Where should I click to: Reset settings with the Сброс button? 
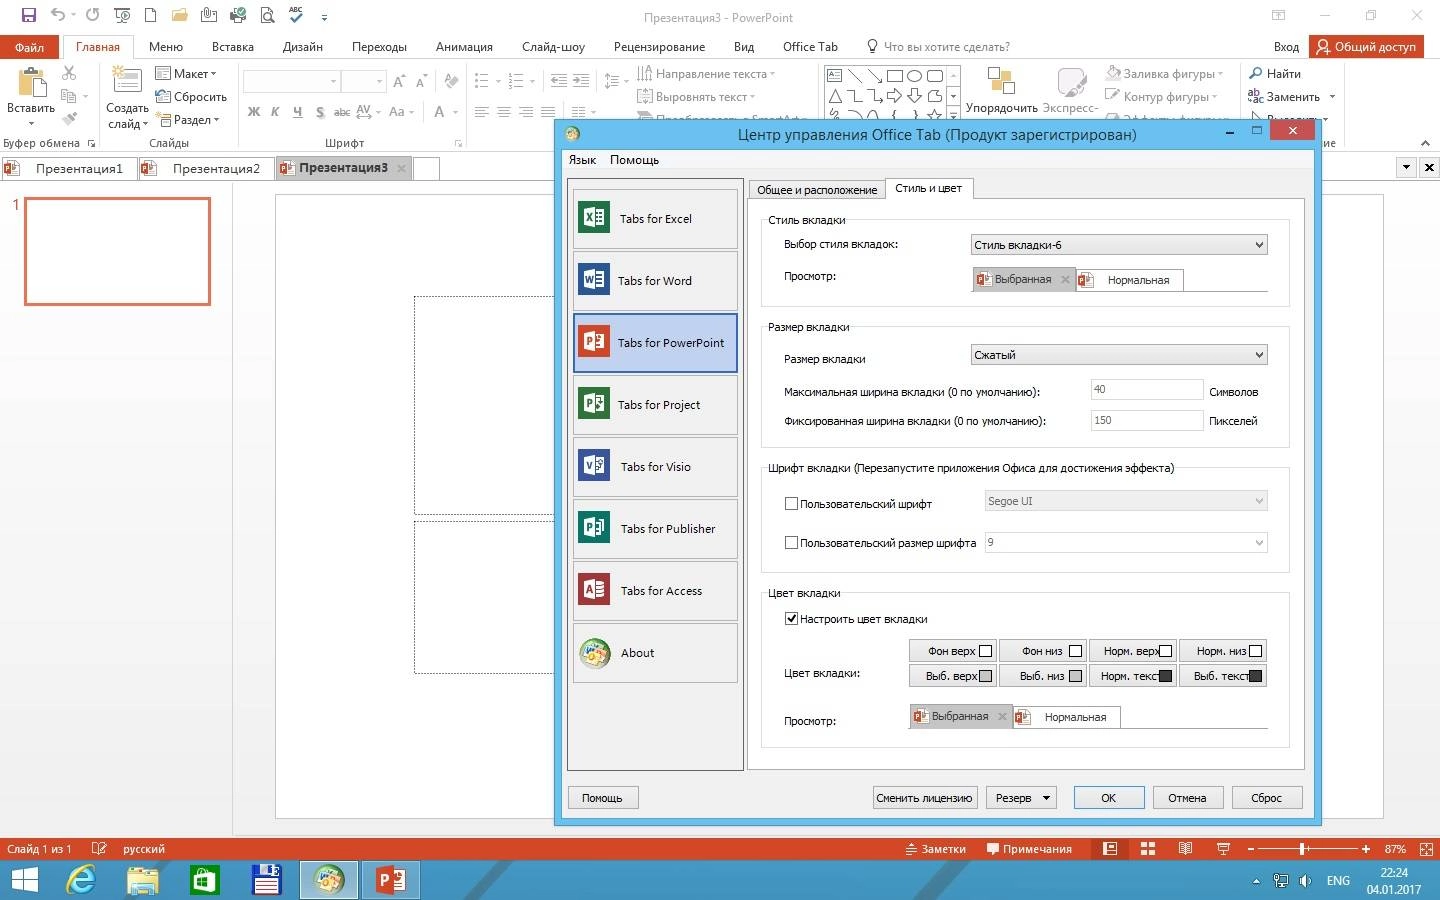1266,798
